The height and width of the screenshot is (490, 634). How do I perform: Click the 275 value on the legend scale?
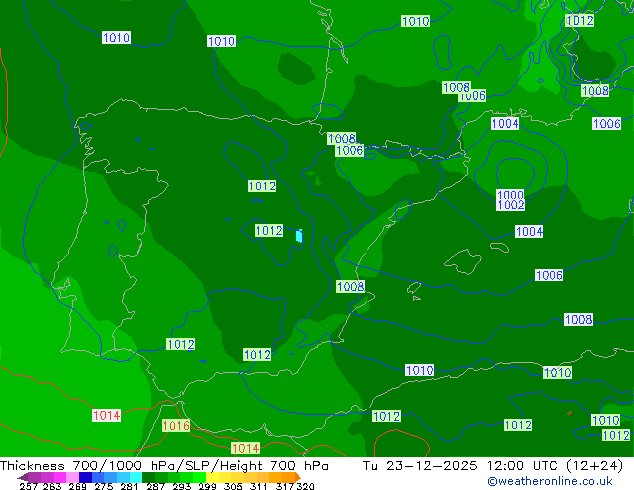point(104,486)
